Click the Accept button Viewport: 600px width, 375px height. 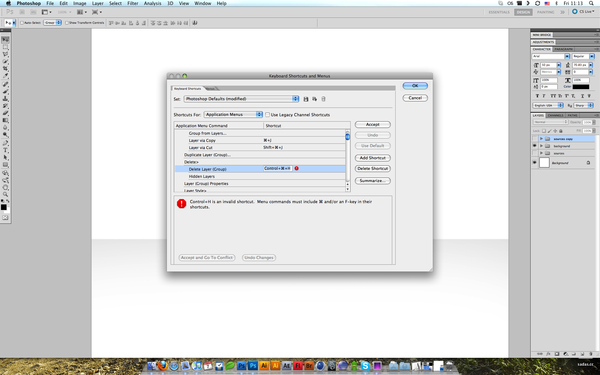pos(372,125)
